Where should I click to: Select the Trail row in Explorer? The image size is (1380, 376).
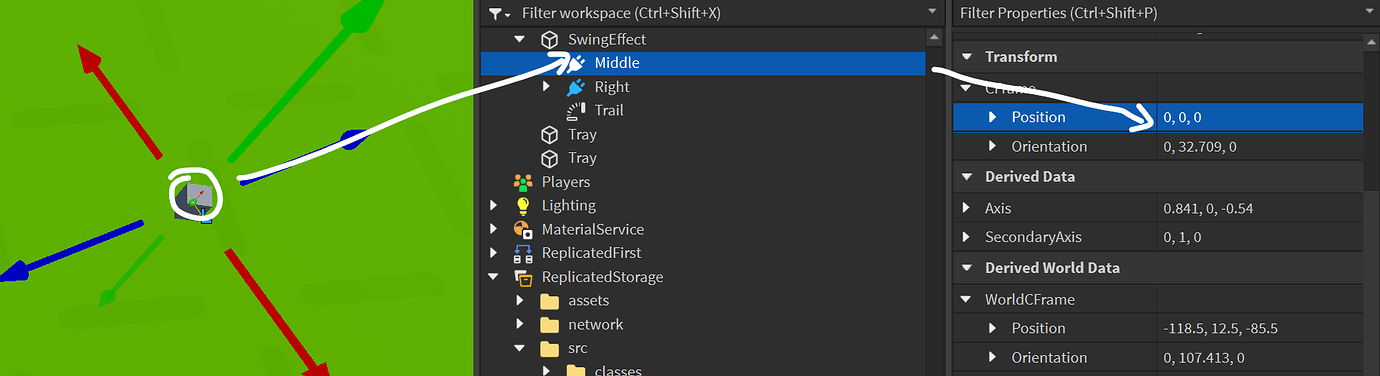click(703, 110)
